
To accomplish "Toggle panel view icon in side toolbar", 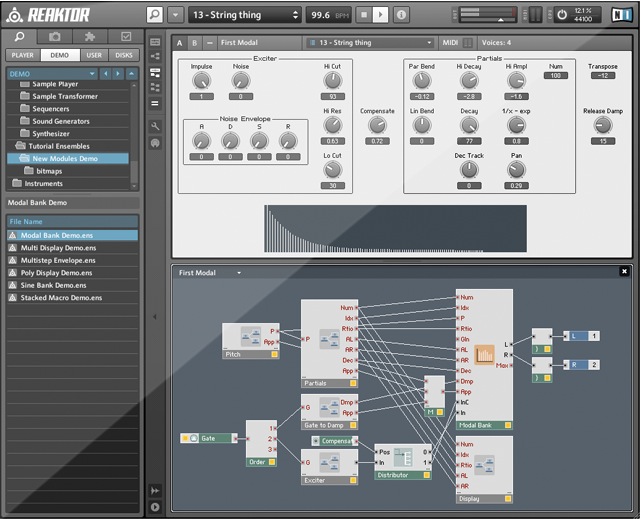I will click(155, 42).
